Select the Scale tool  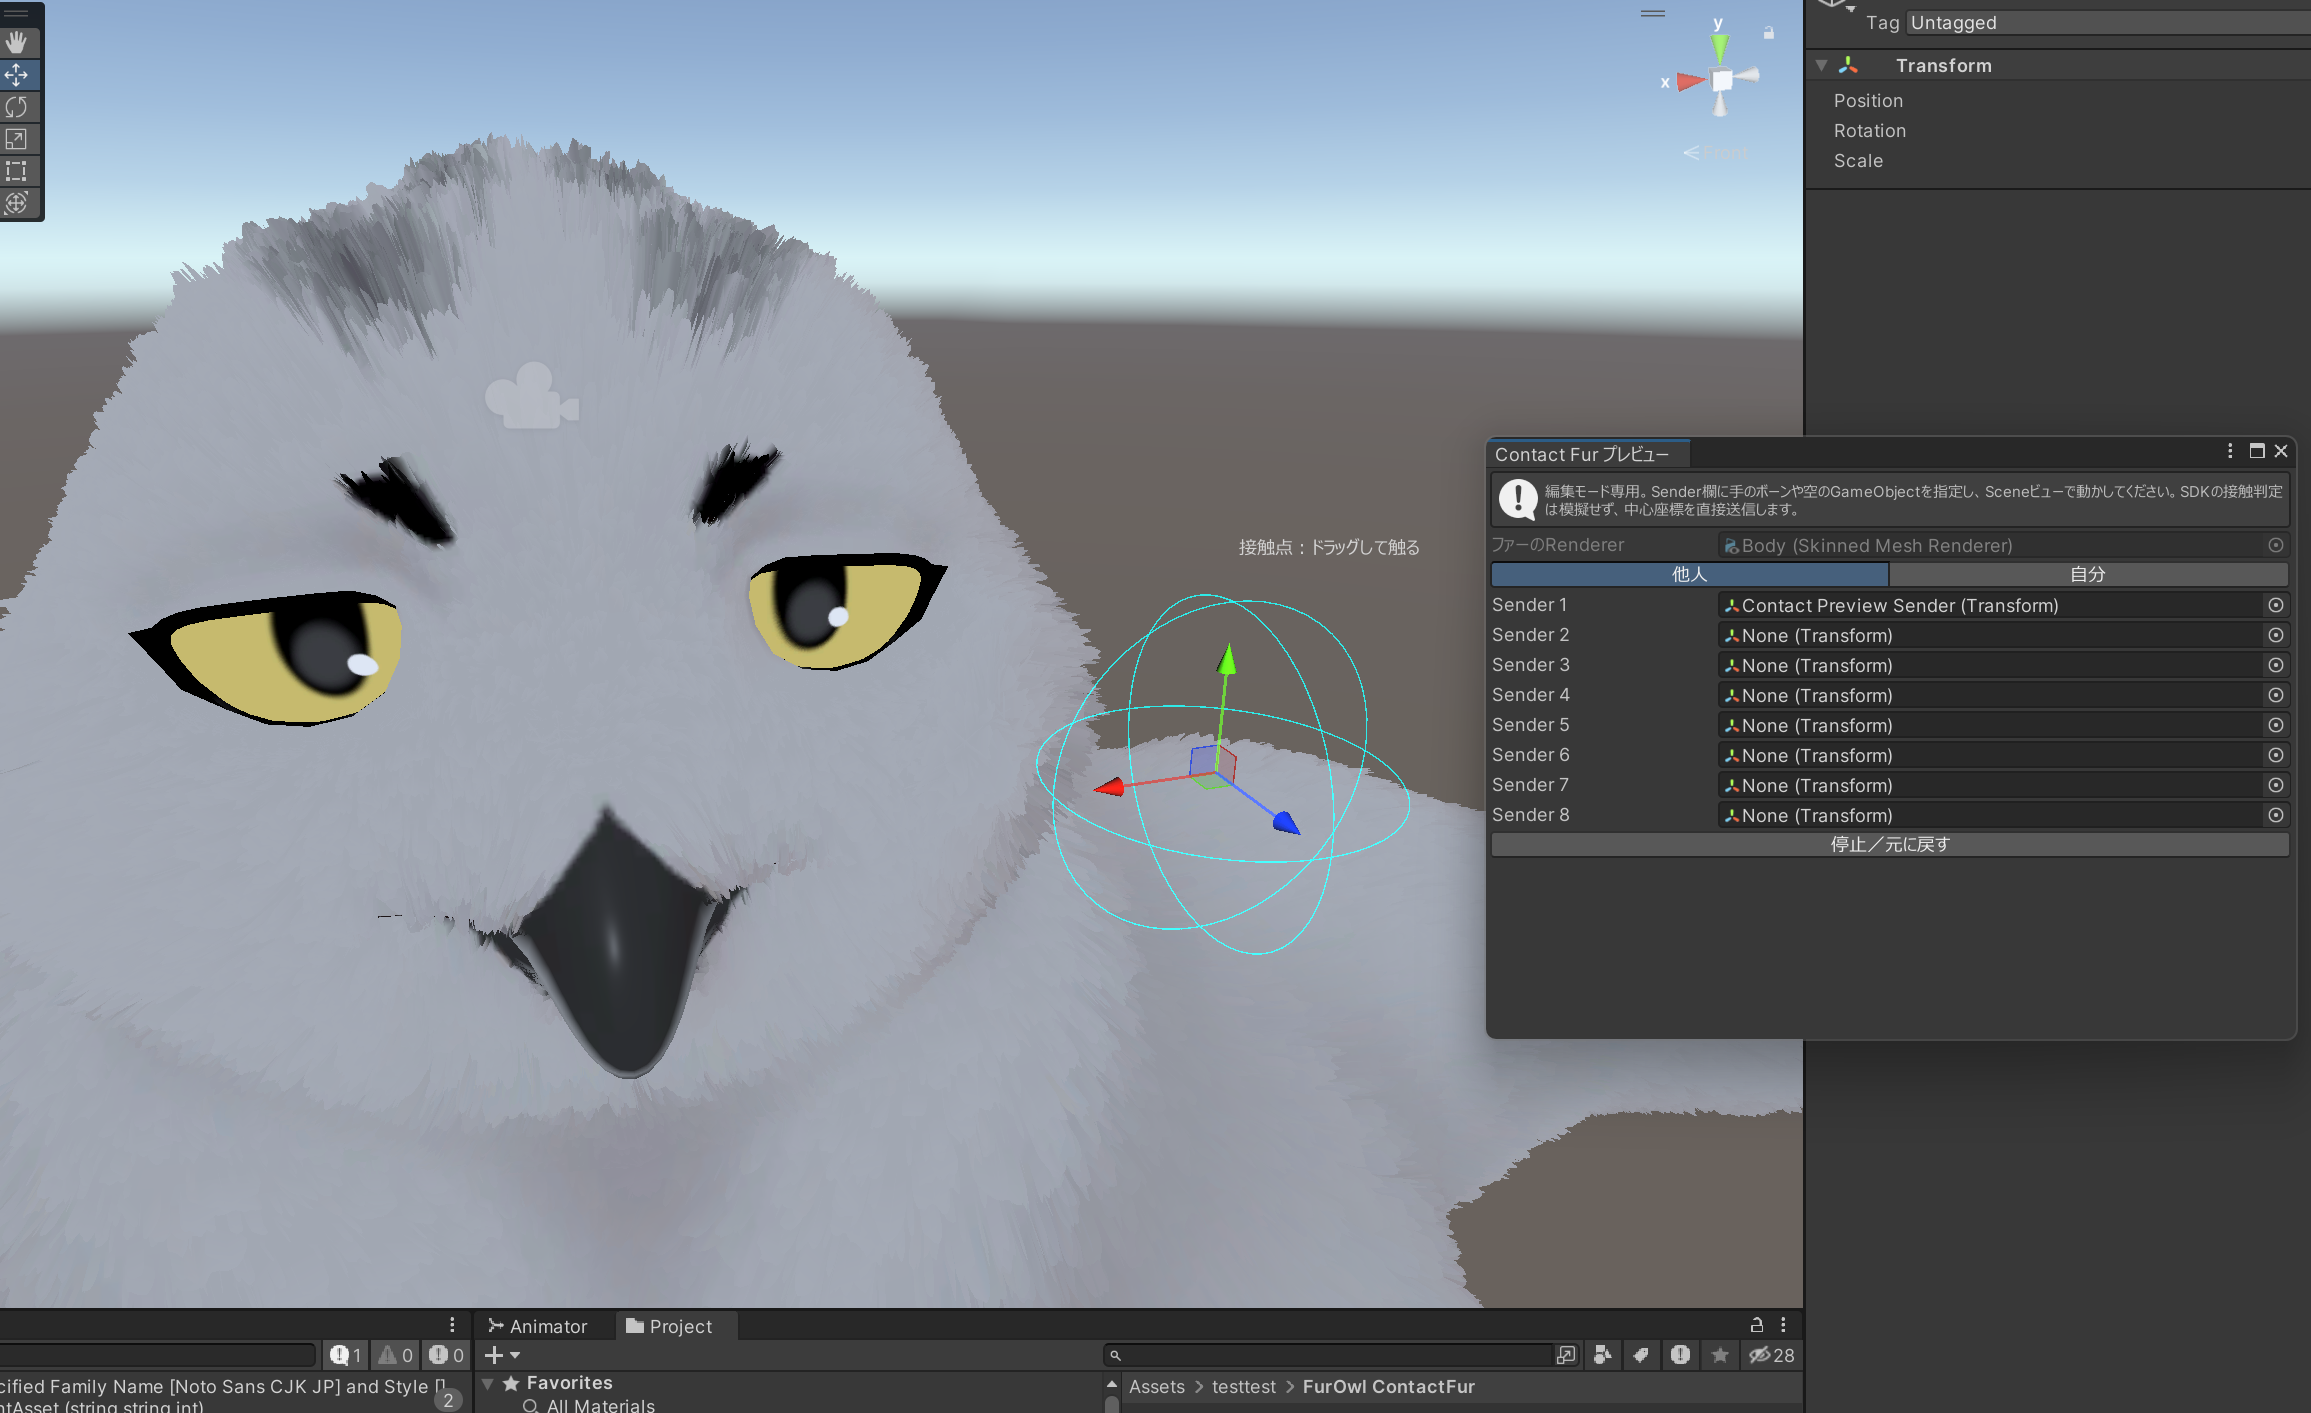pyautogui.click(x=17, y=139)
